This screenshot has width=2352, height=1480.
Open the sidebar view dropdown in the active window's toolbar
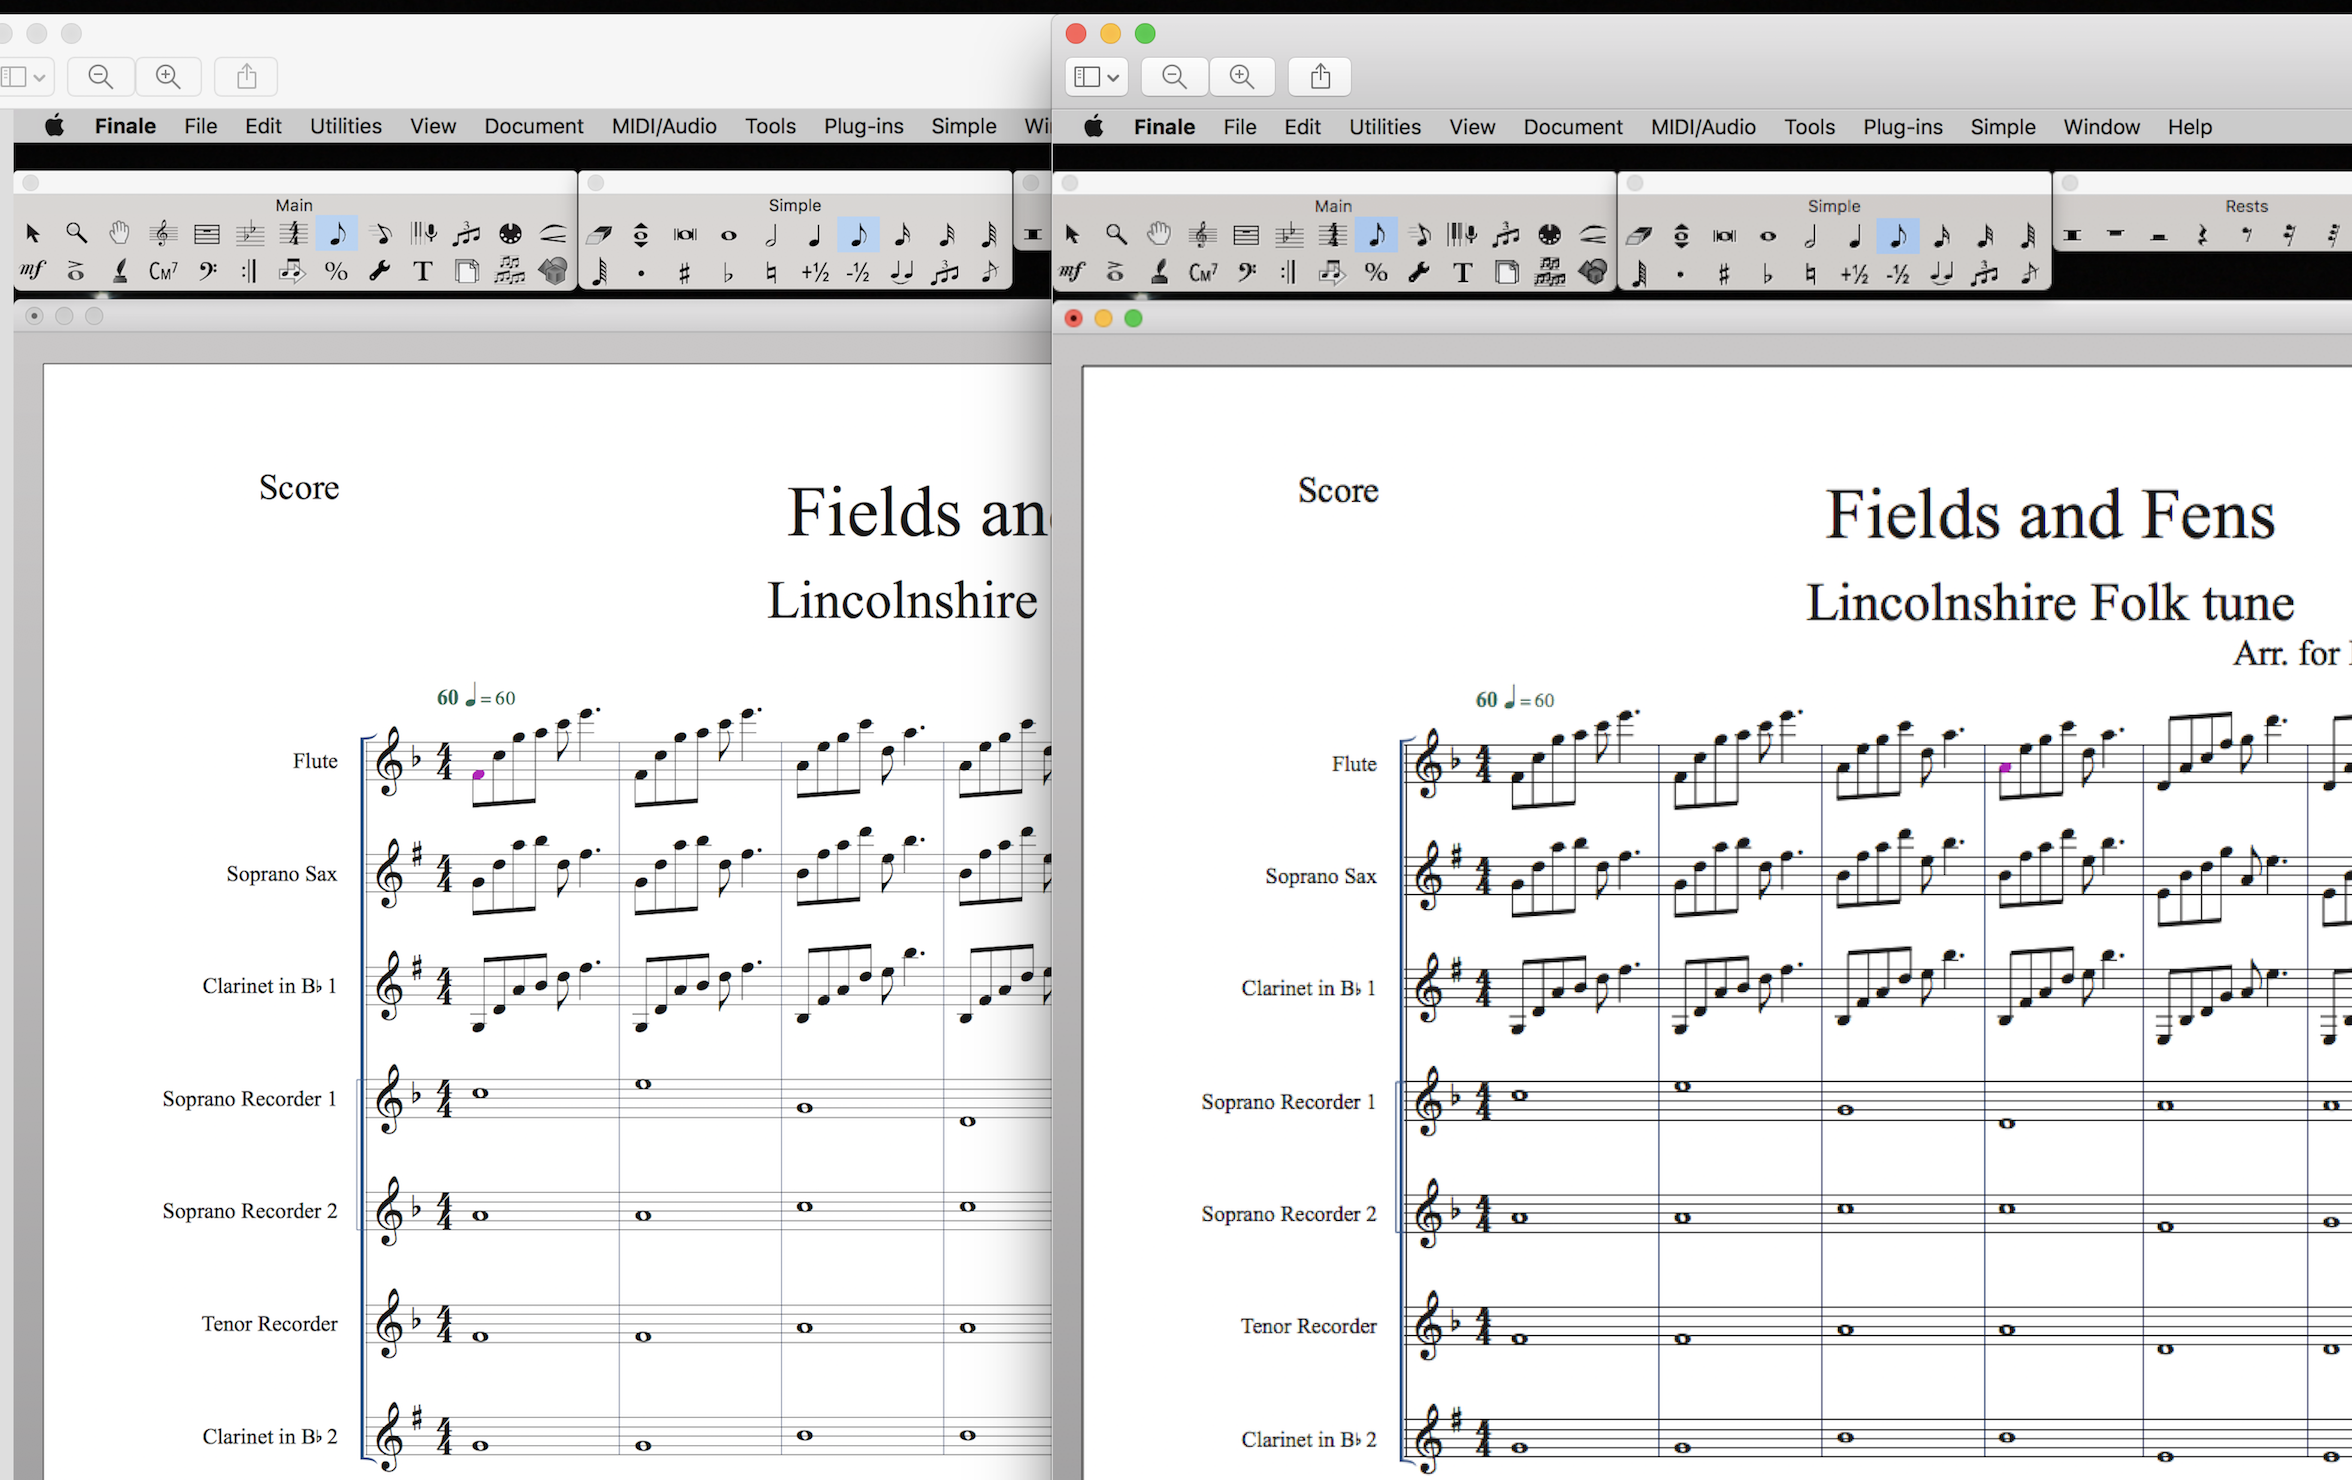[x=1097, y=77]
